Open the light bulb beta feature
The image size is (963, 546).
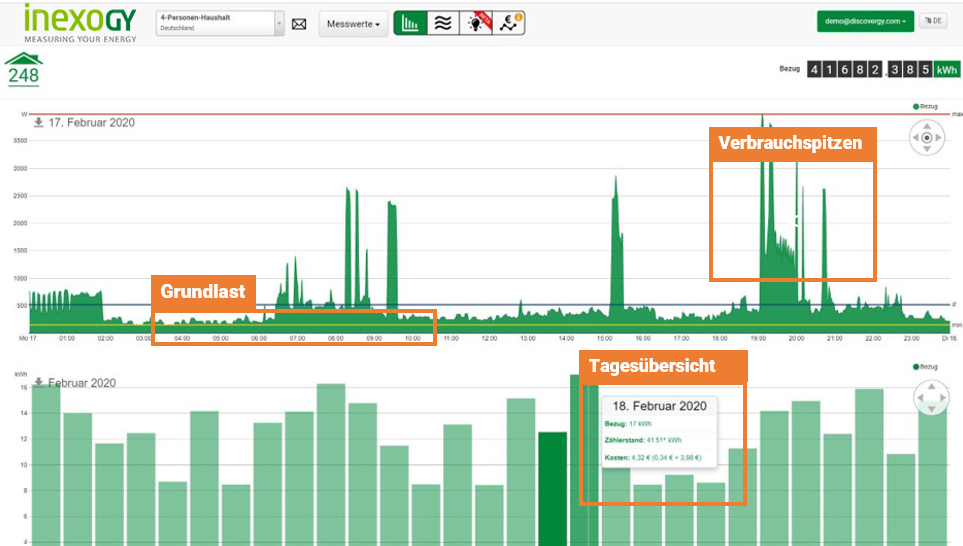tap(475, 23)
